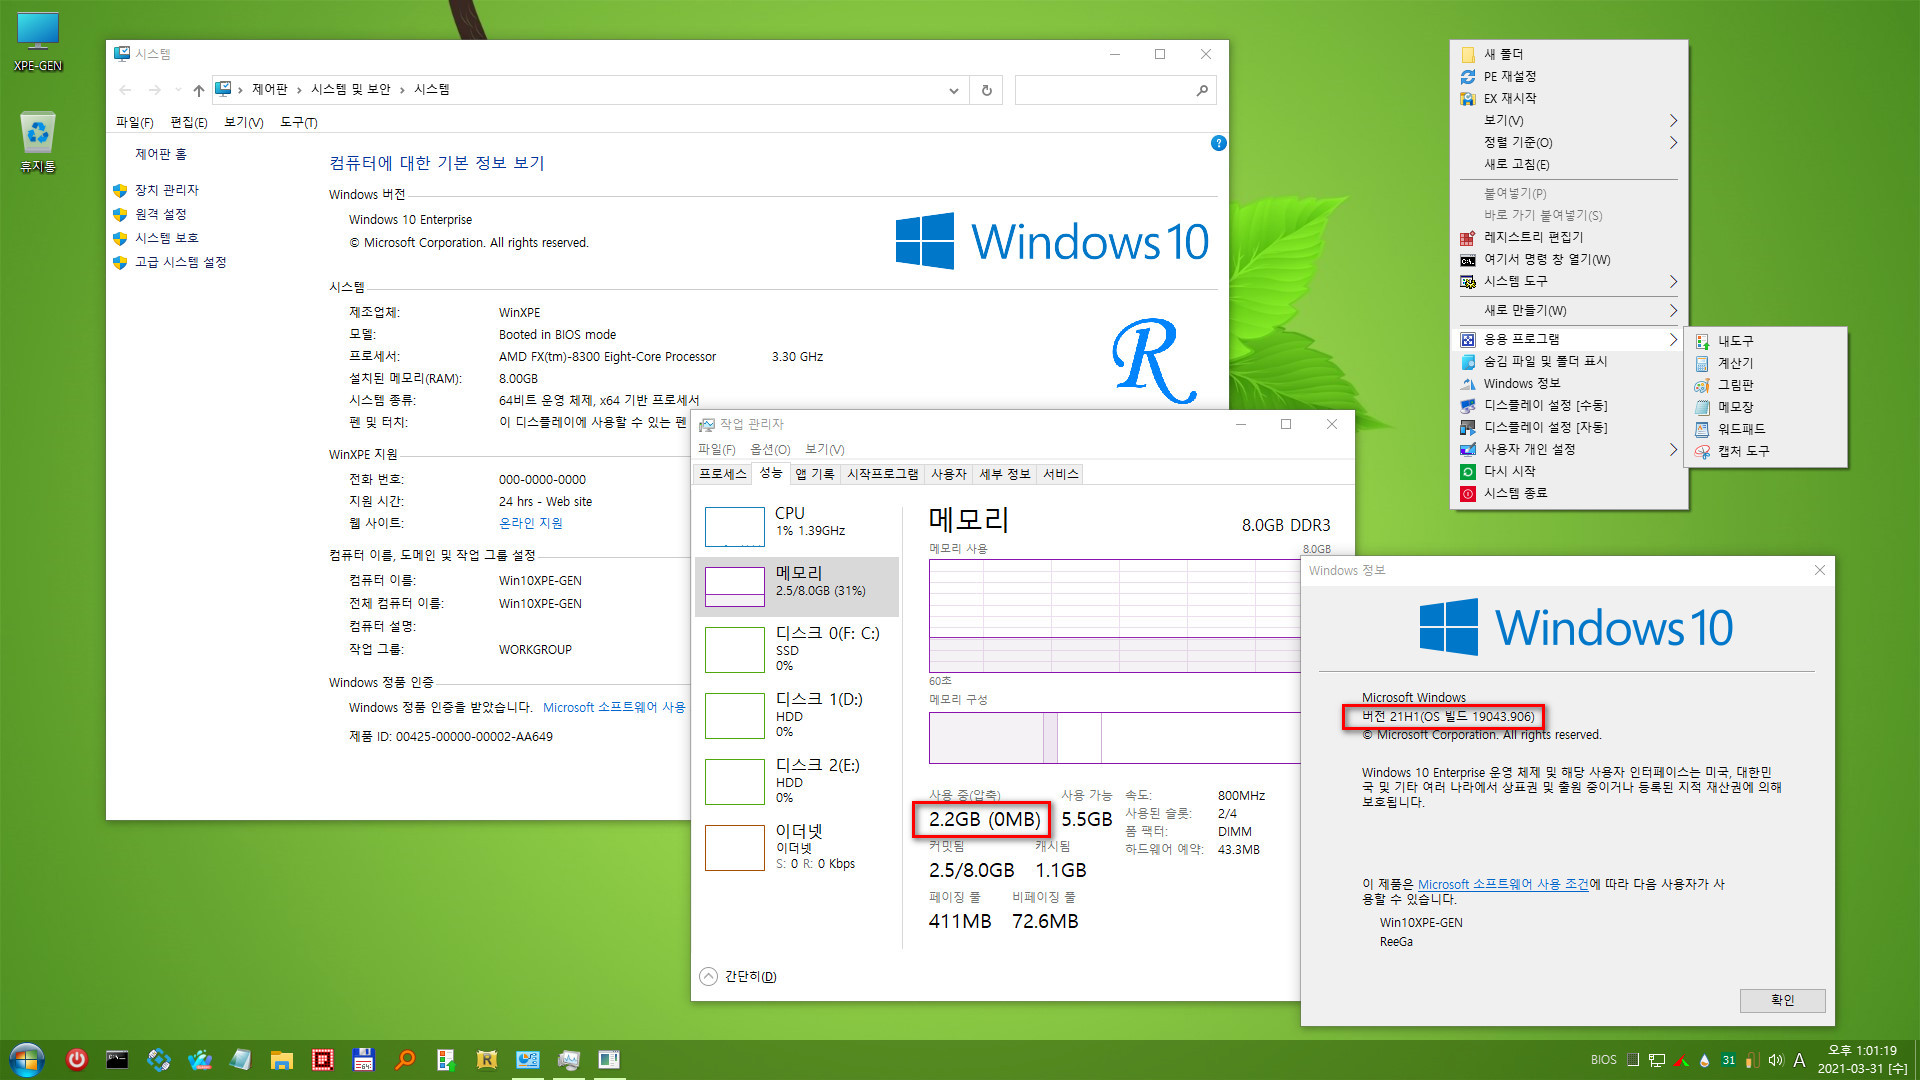Open 옵션(O) menu in Task Manager
Screen dimensions: 1920x1080
pyautogui.click(x=770, y=449)
